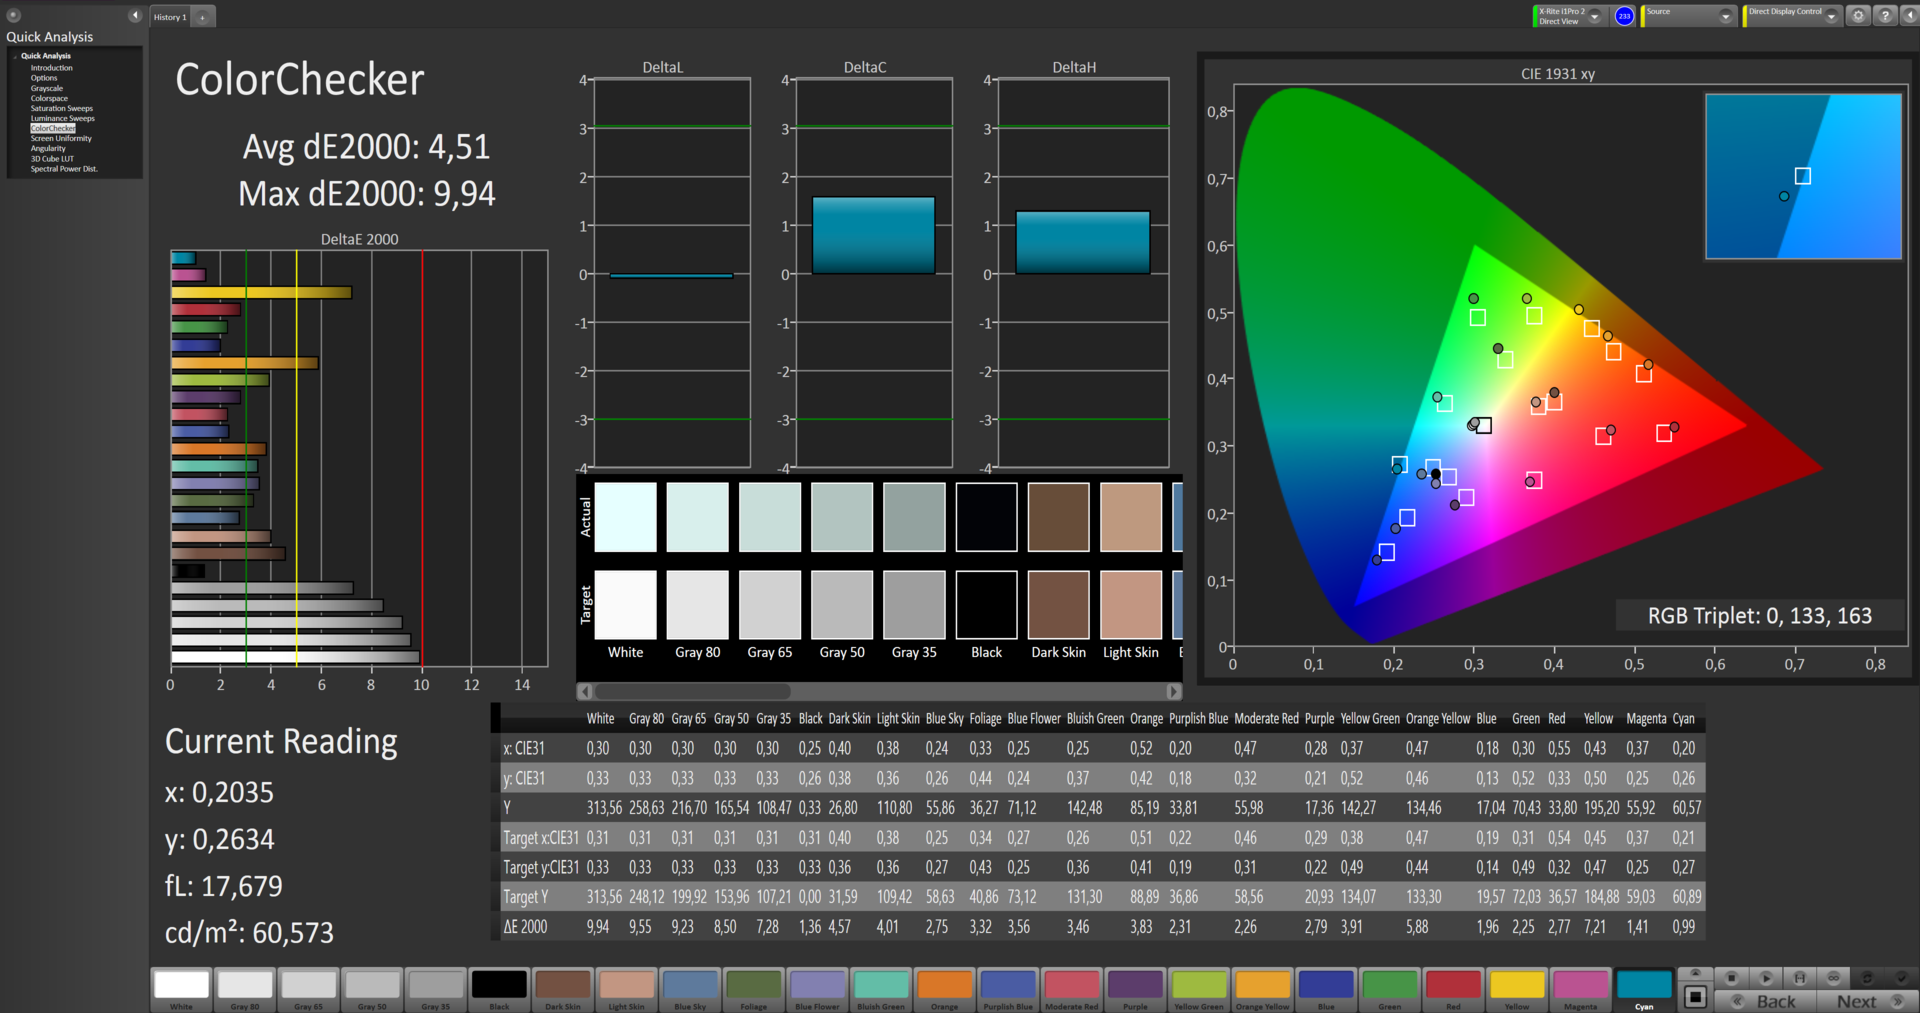Screen dimensions: 1920x1013
Task: Click the swatch comparison horizontal scrollbar
Action: (692, 691)
